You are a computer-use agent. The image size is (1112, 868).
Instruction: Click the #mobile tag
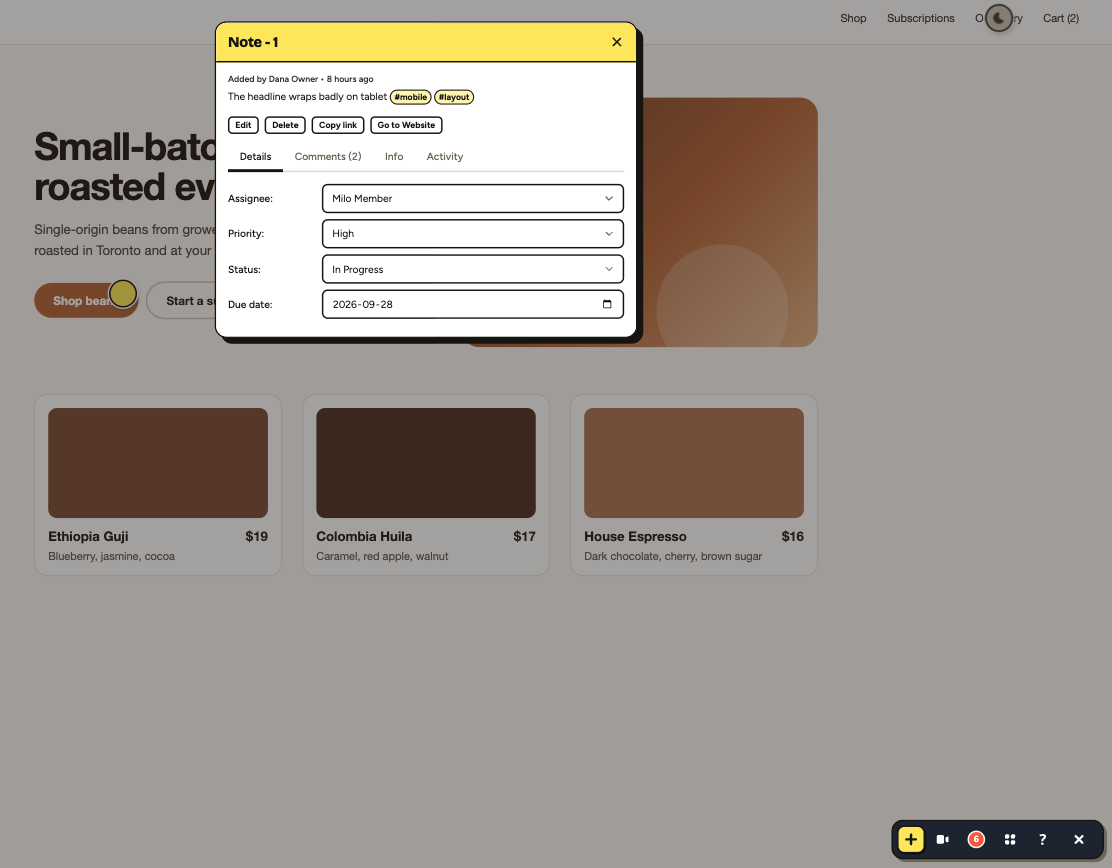tap(411, 97)
